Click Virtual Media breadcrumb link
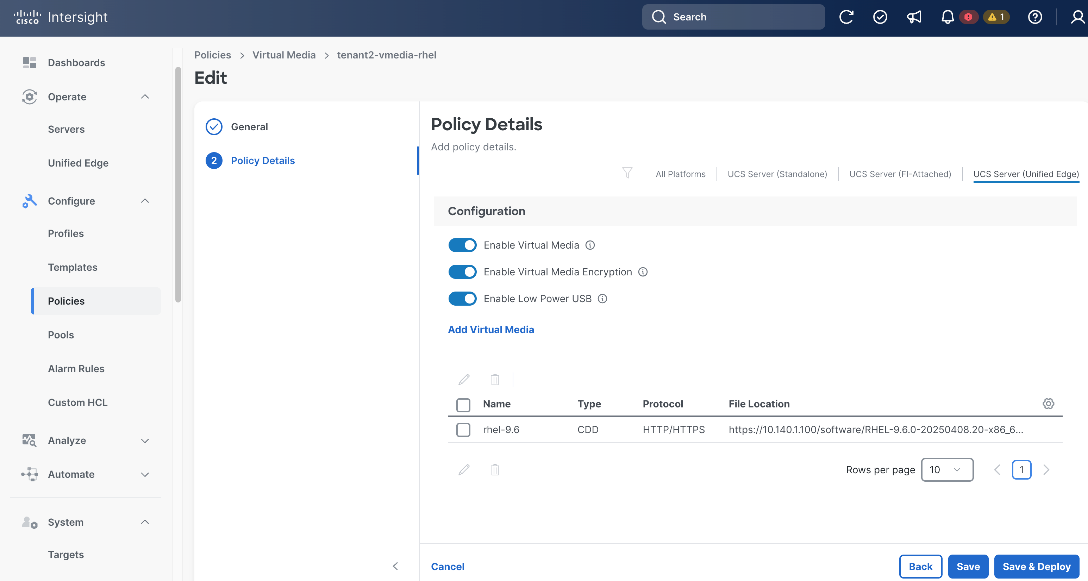1088x581 pixels. tap(284, 55)
